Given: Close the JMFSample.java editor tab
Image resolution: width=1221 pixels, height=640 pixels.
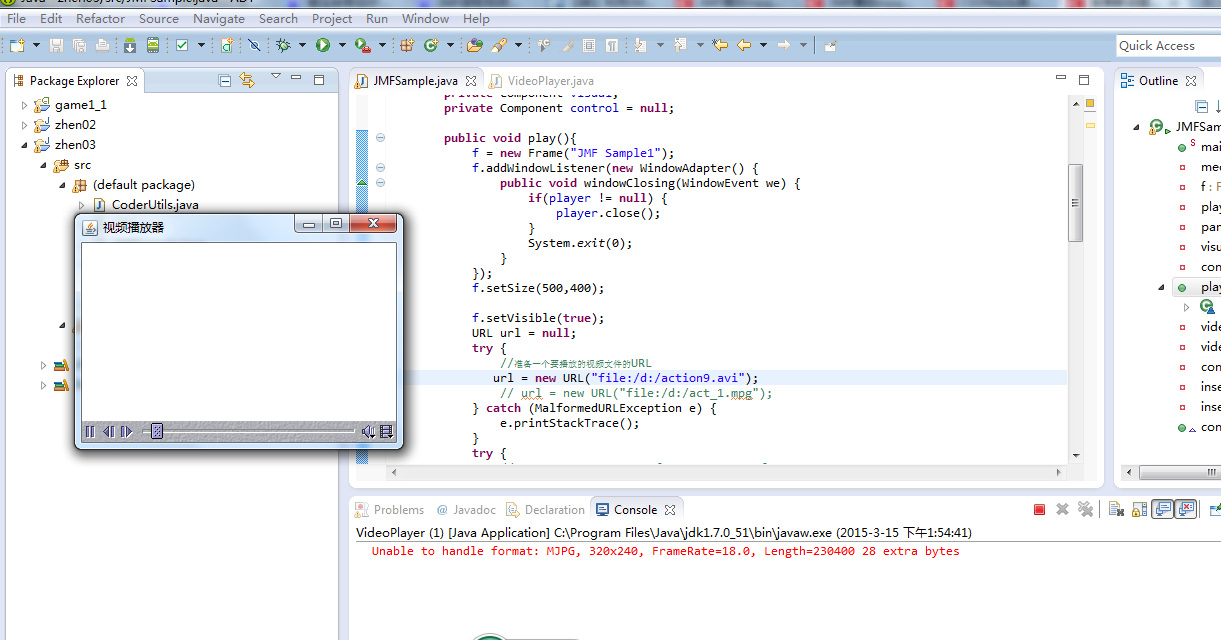Looking at the screenshot, I should (x=471, y=81).
